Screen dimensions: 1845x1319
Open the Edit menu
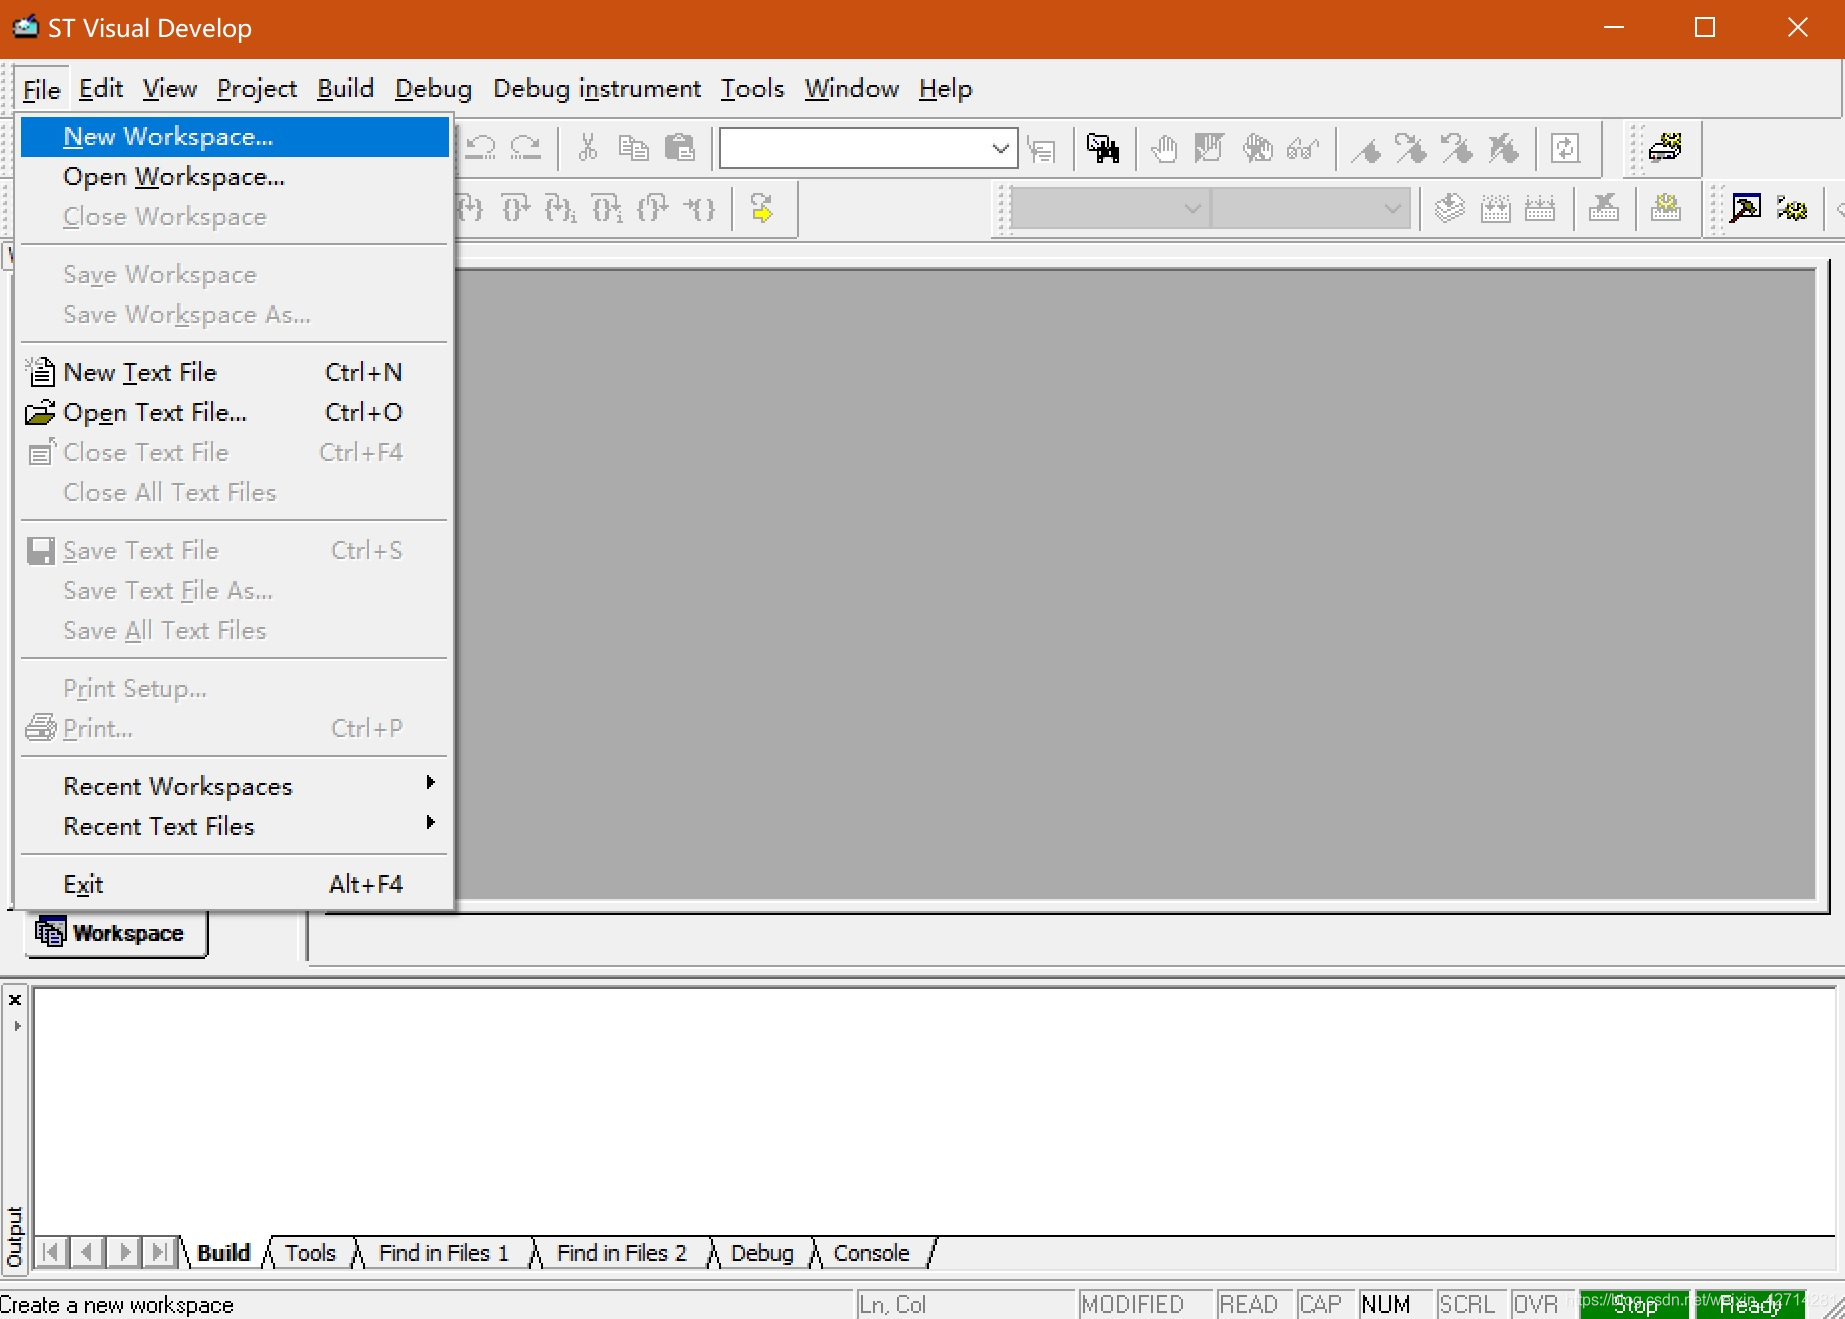(101, 88)
